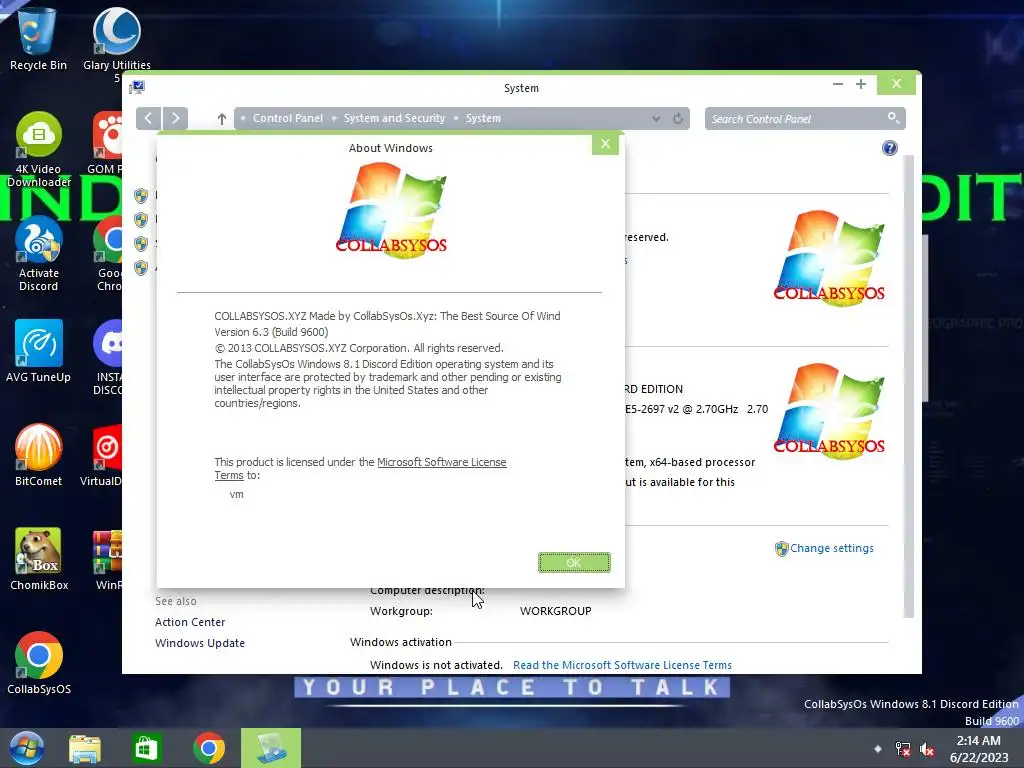Image resolution: width=1024 pixels, height=768 pixels.
Task: Click the WORKGROUP value text
Action: pos(556,611)
